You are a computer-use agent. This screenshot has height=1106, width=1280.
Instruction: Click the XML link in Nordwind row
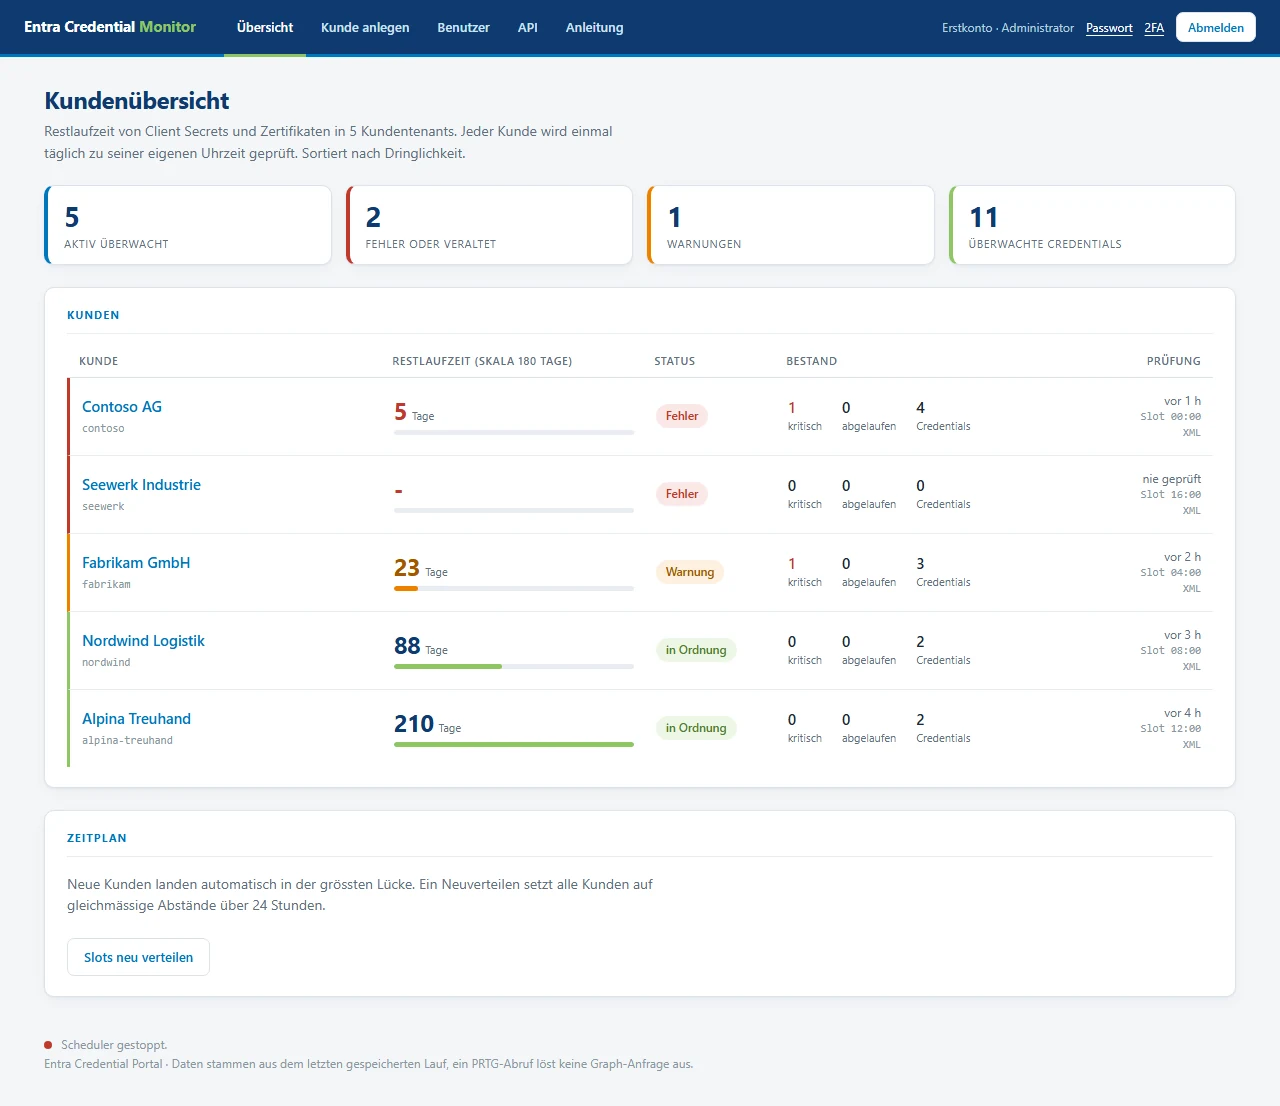[x=1191, y=667]
